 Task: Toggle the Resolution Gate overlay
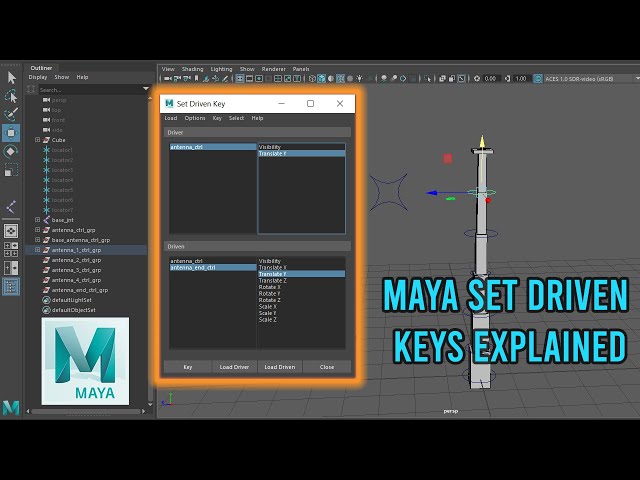(x=259, y=78)
